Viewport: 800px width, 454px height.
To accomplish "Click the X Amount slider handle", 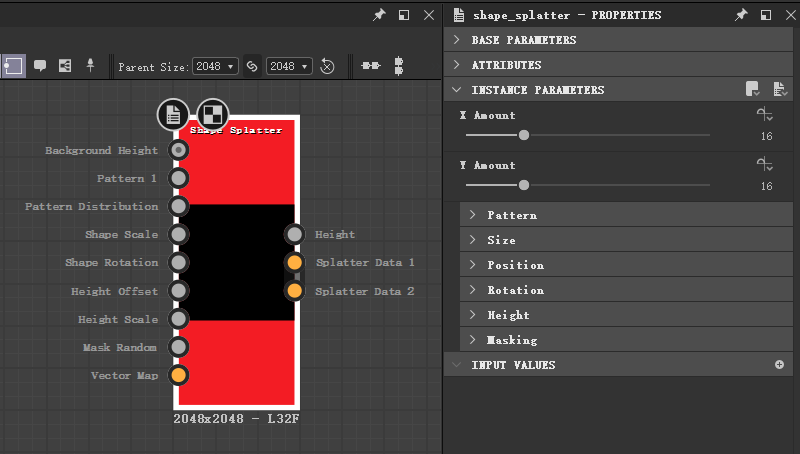I will tap(524, 135).
